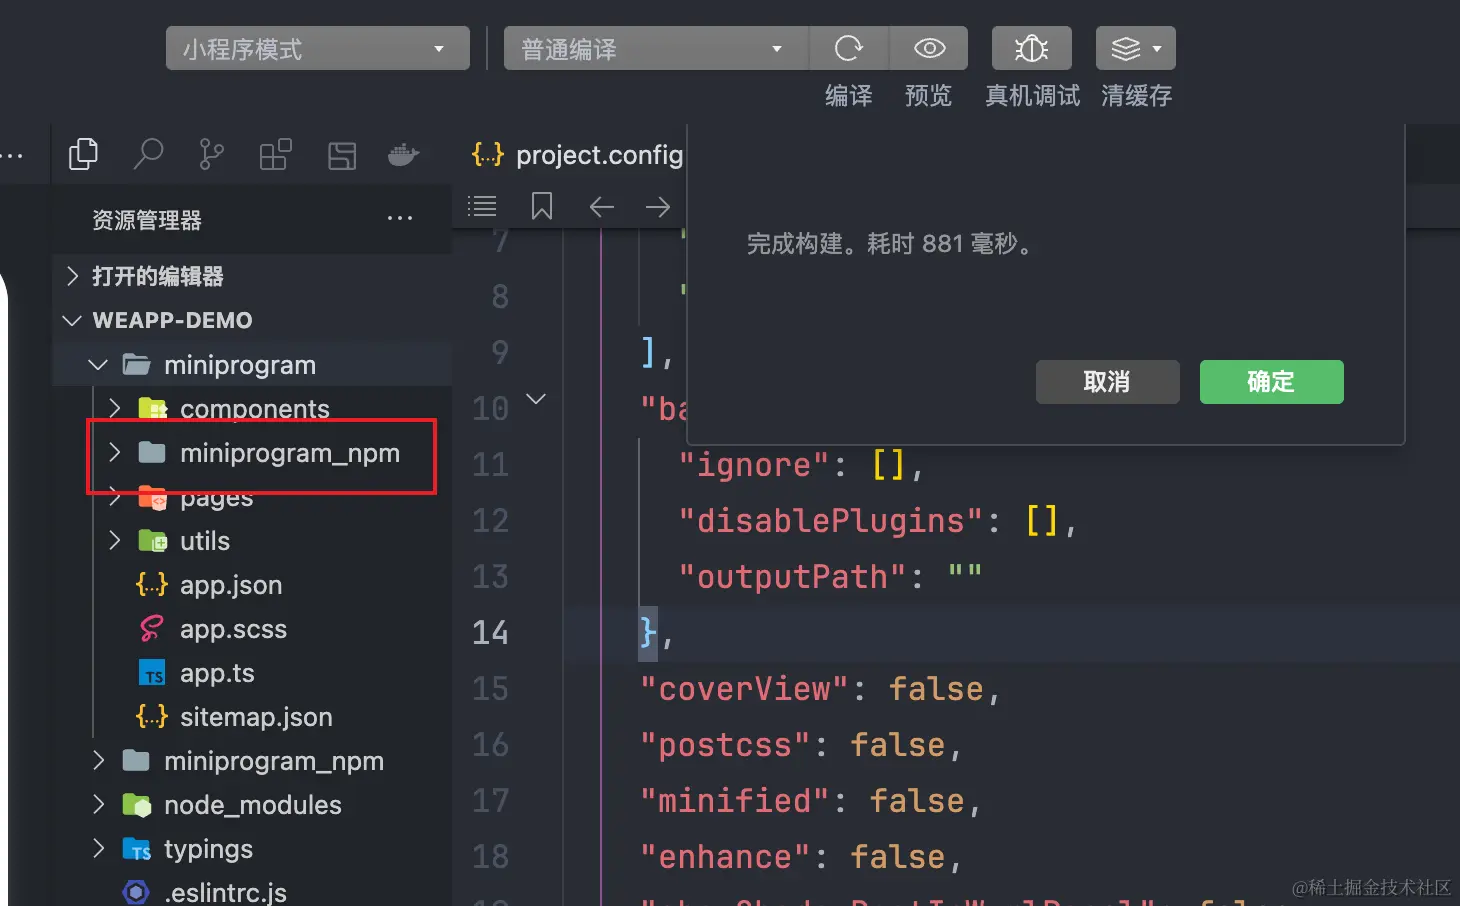Open search in the activity bar
Image resolution: width=1460 pixels, height=906 pixels.
pyautogui.click(x=148, y=154)
